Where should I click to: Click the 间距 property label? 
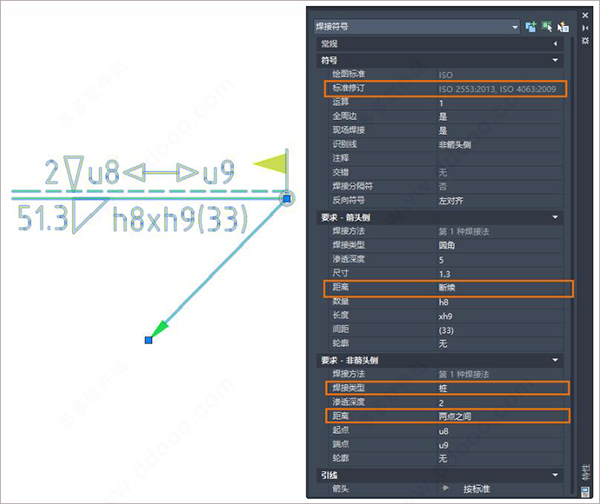(340, 329)
